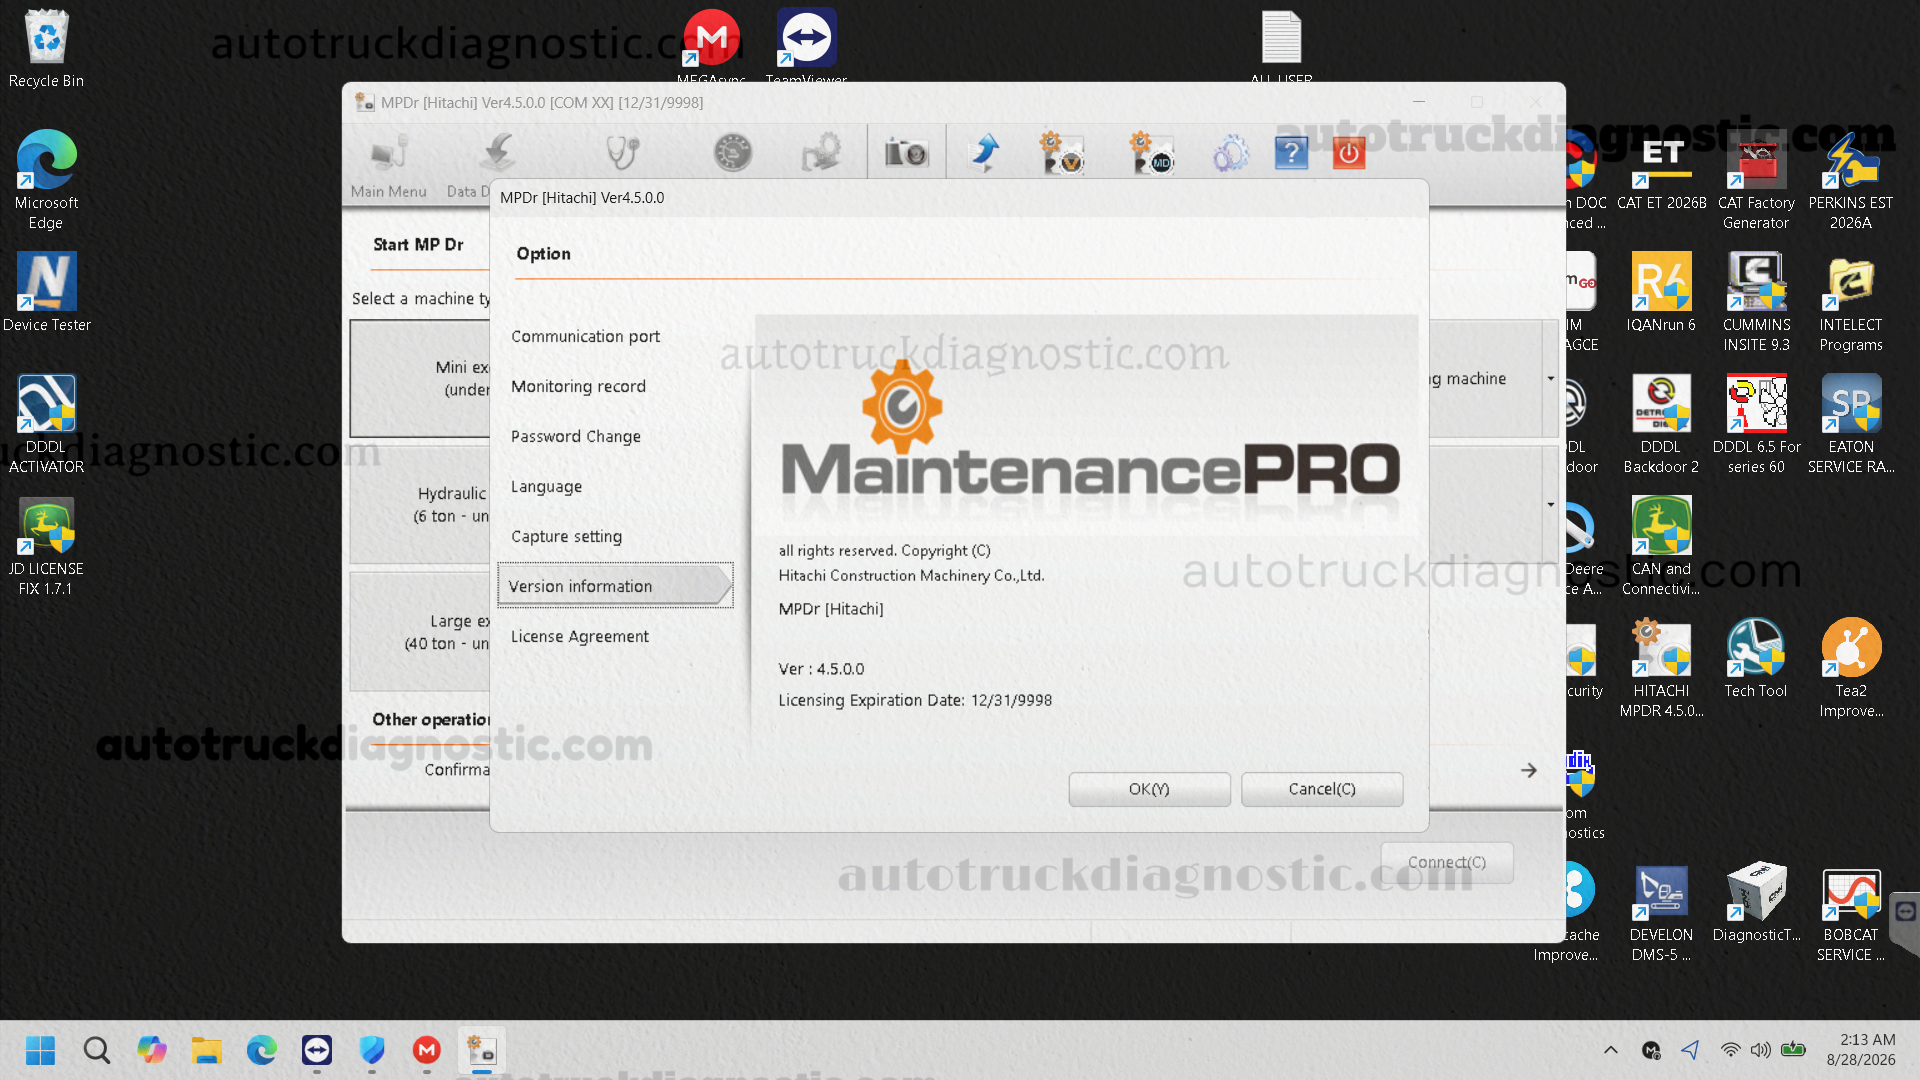Click the camera capture toolbar icon
The height and width of the screenshot is (1080, 1920).
pyautogui.click(x=906, y=153)
